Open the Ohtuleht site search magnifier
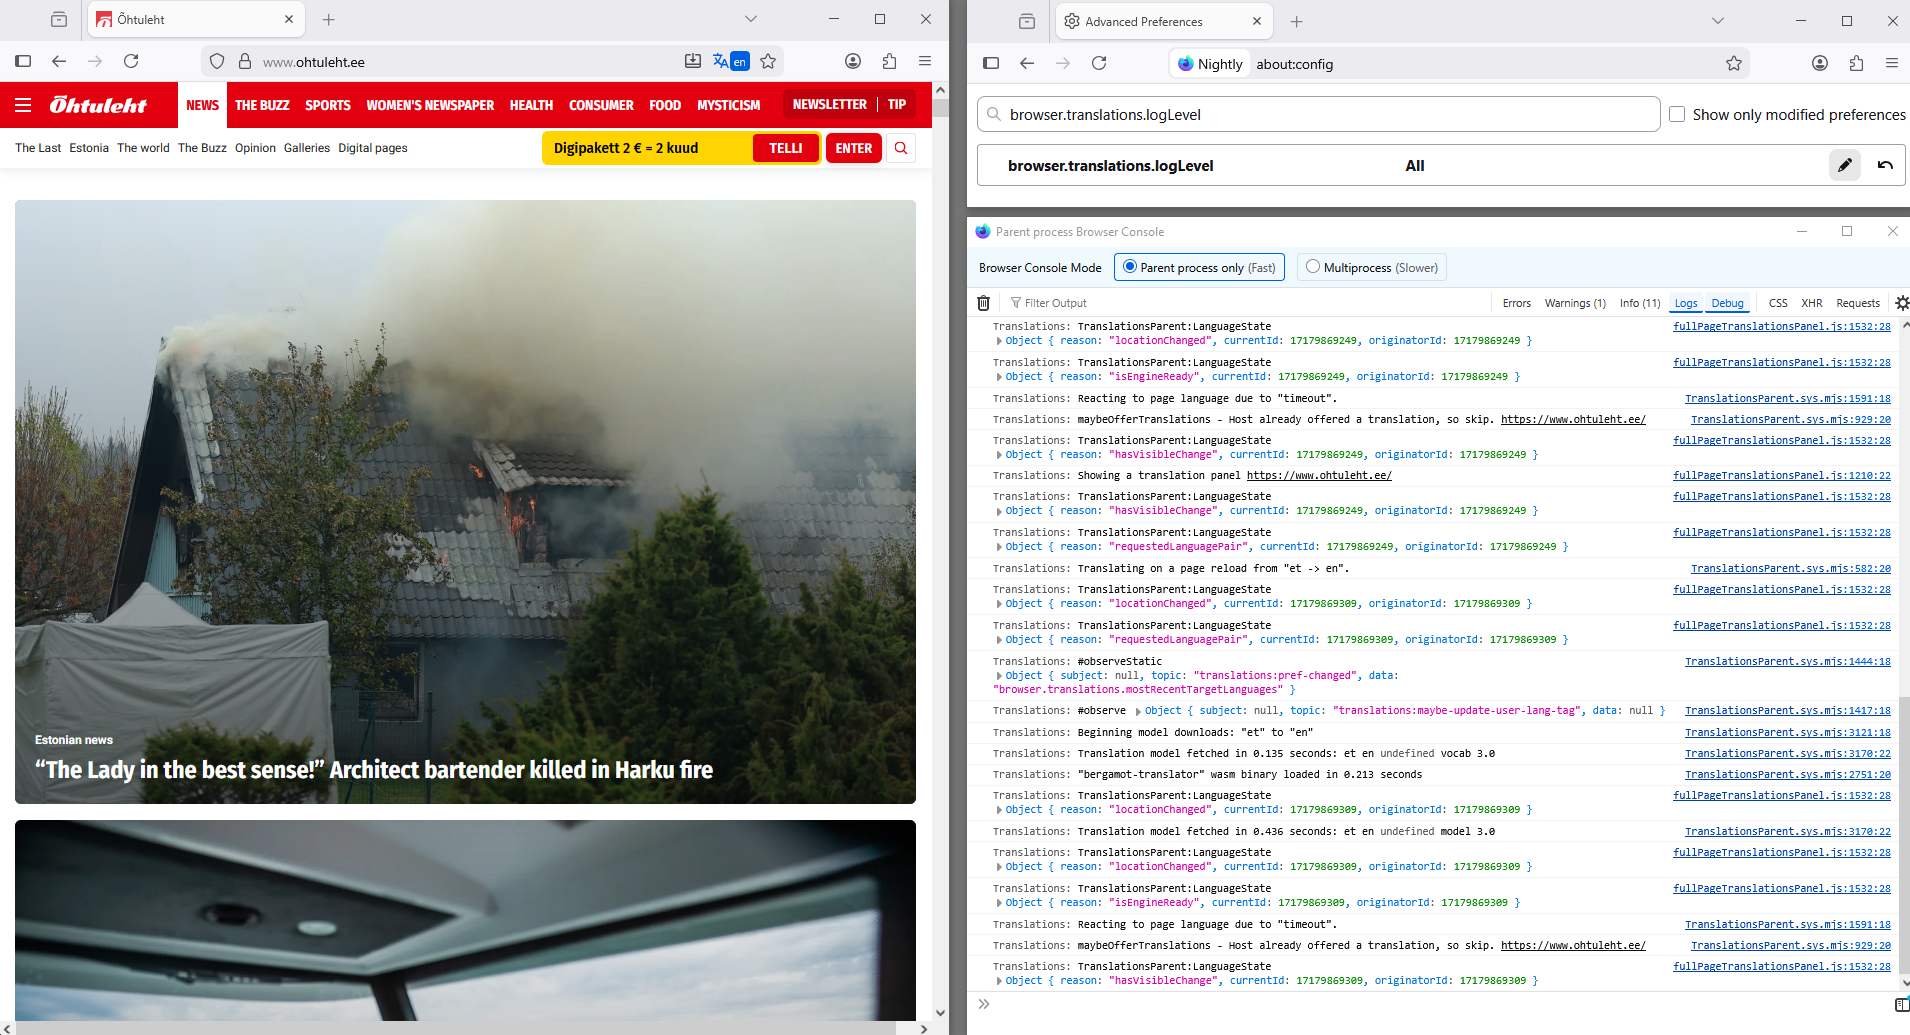The height and width of the screenshot is (1035, 1910). 901,148
